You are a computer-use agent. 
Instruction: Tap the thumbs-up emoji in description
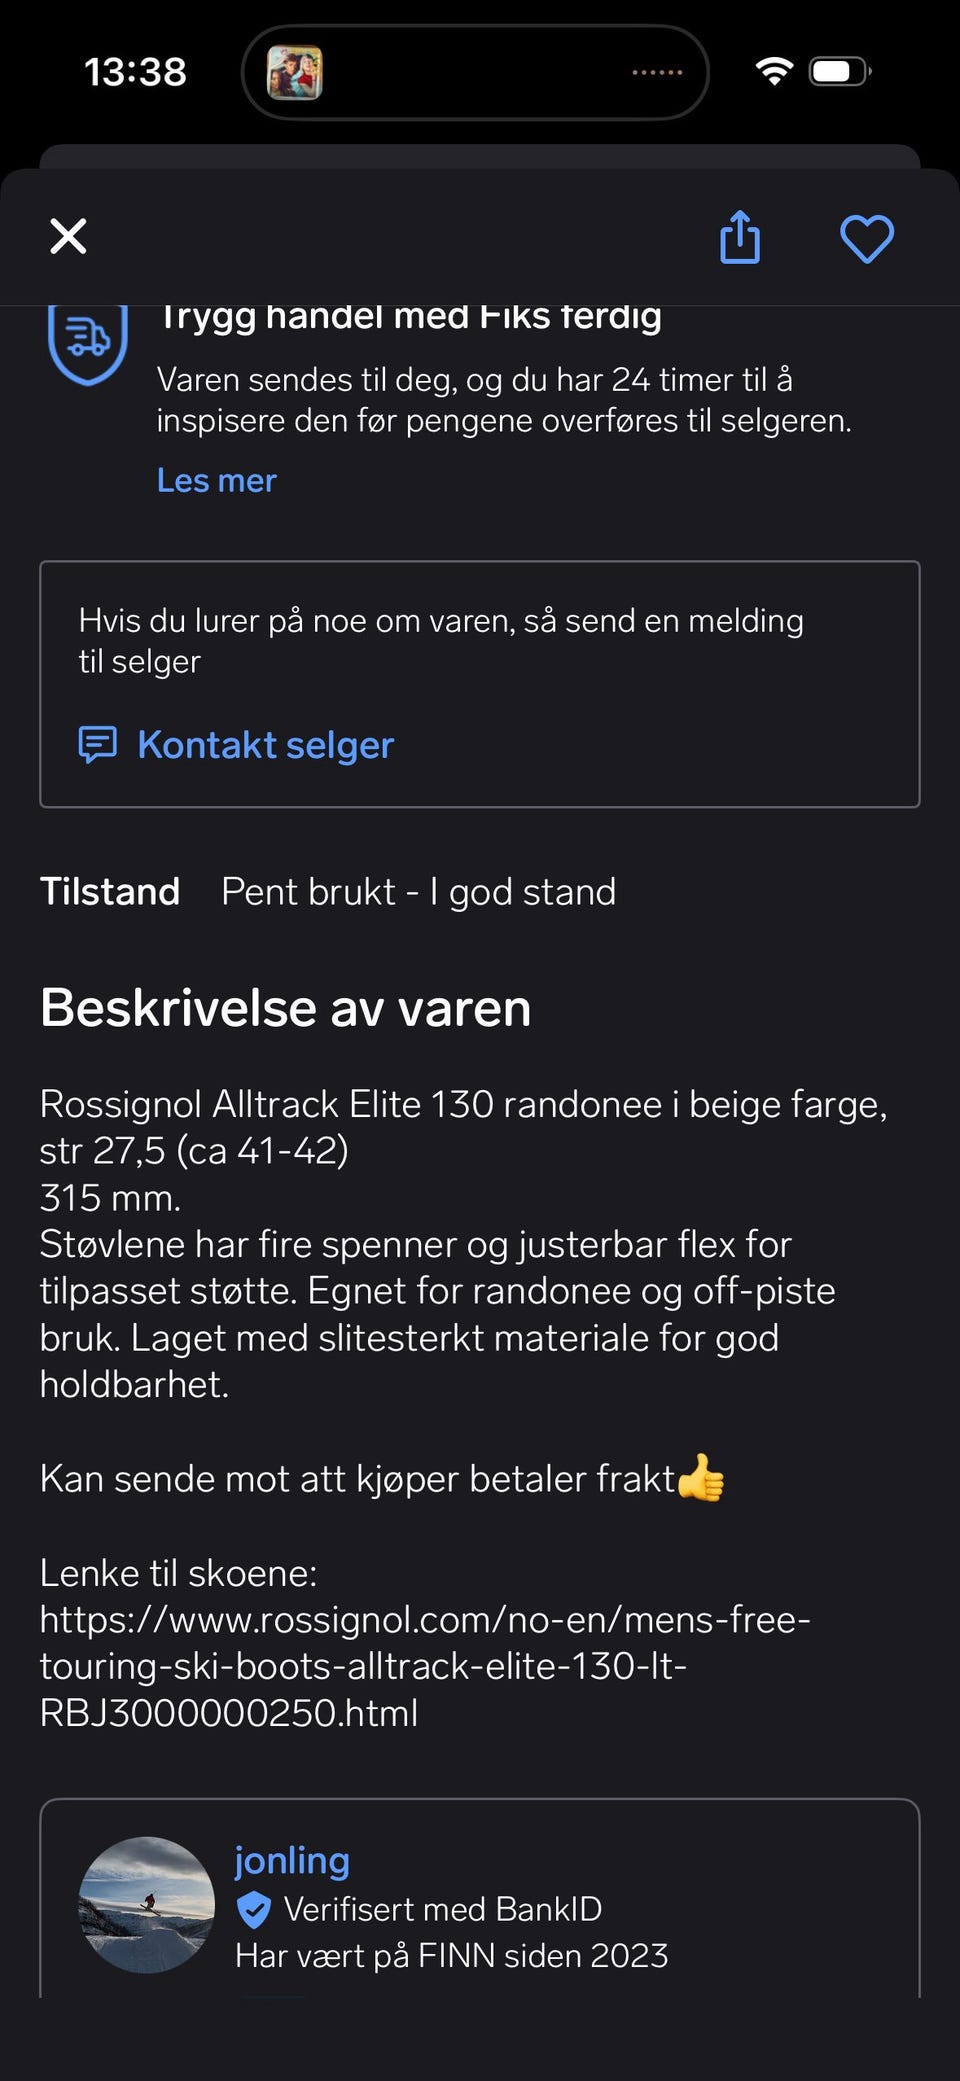tap(701, 1478)
